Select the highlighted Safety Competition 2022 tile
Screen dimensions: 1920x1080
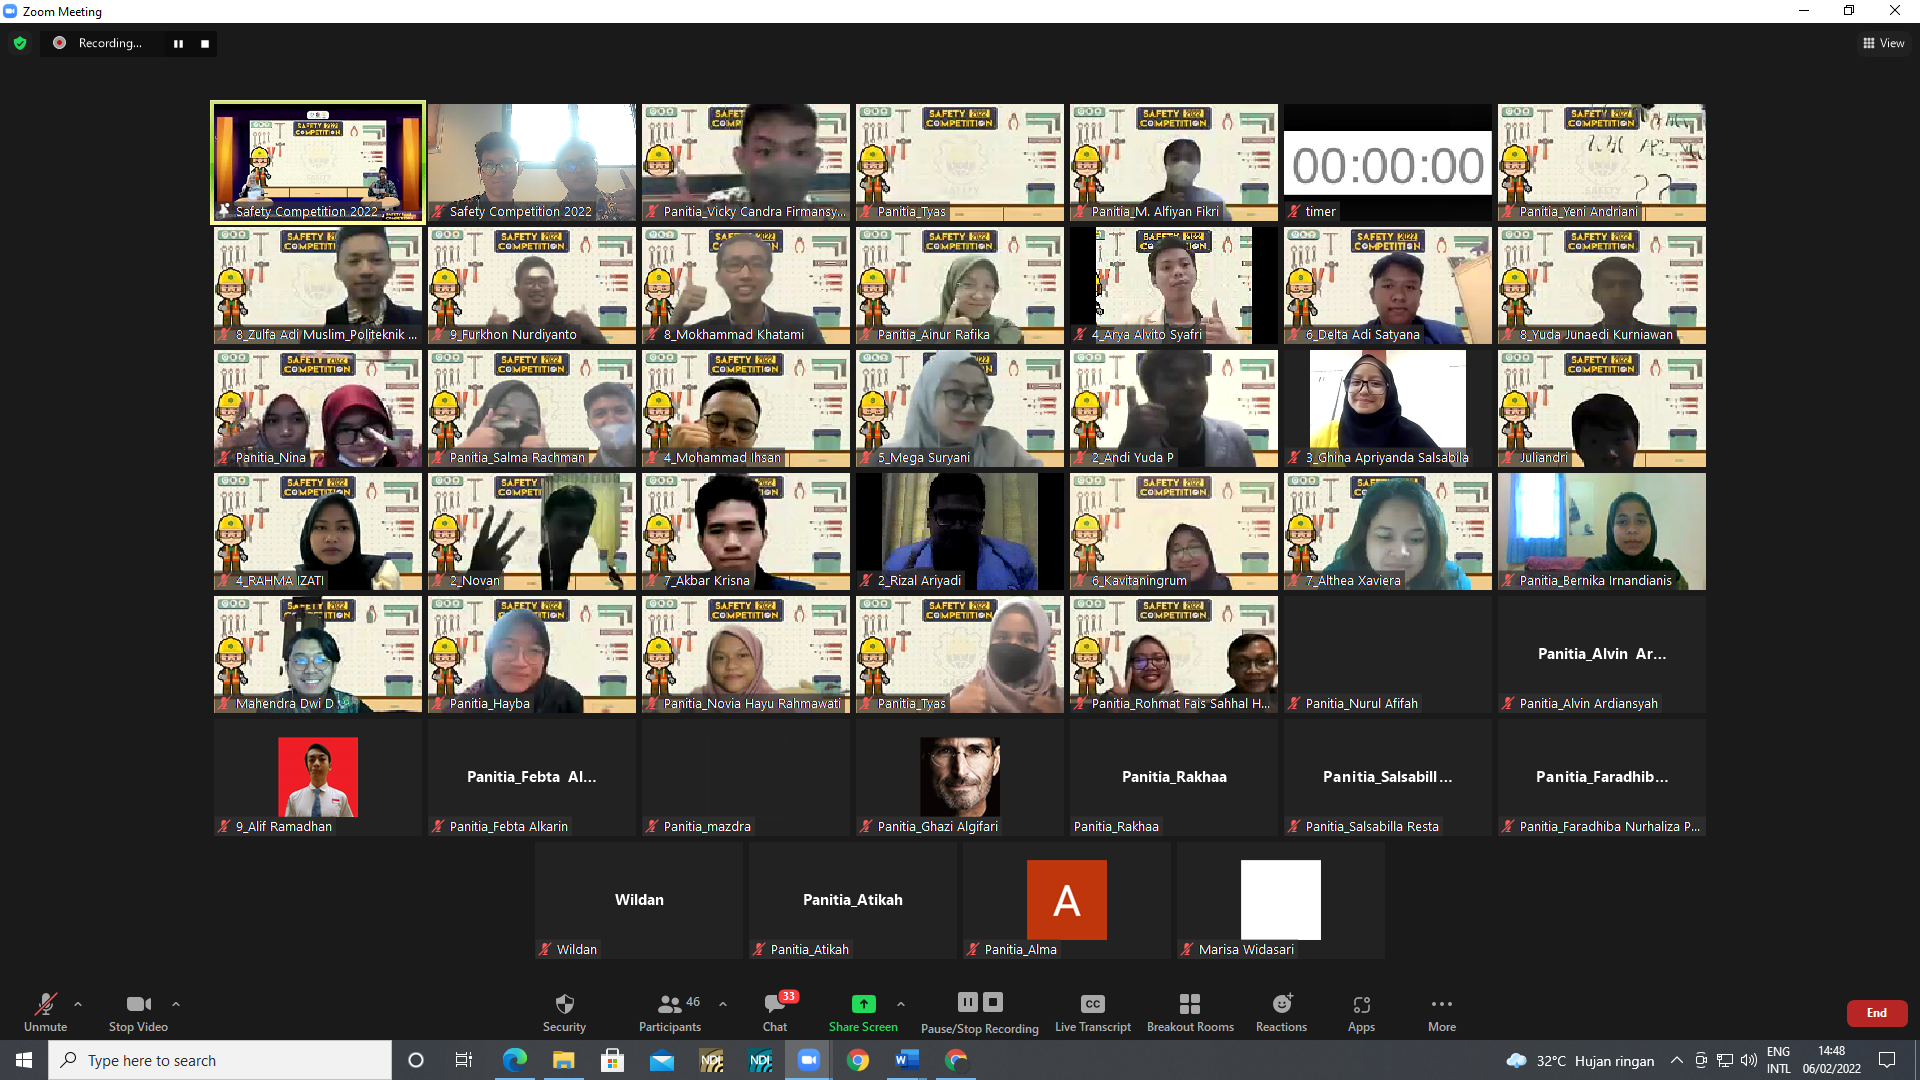tap(318, 162)
